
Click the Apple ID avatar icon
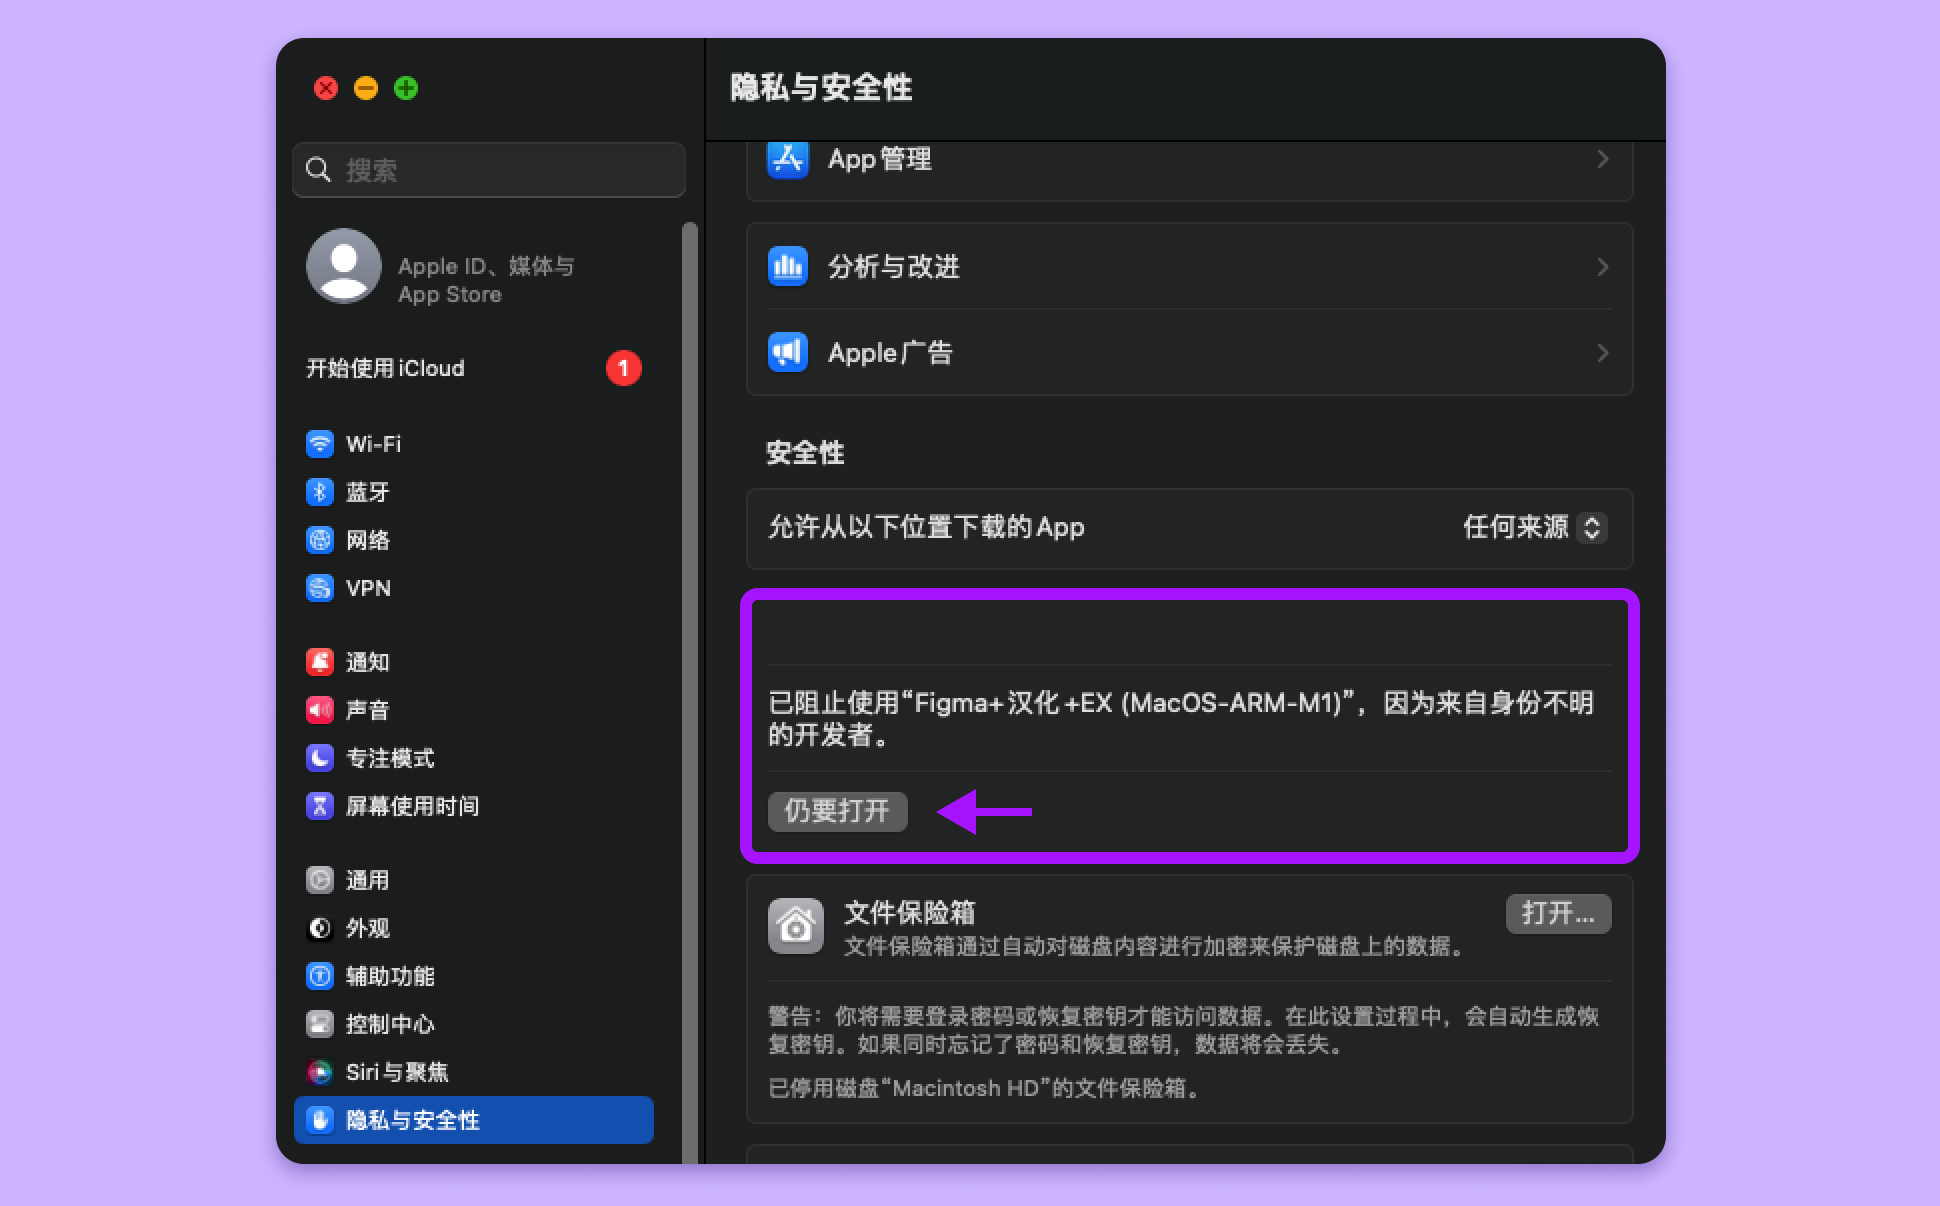pyautogui.click(x=343, y=266)
